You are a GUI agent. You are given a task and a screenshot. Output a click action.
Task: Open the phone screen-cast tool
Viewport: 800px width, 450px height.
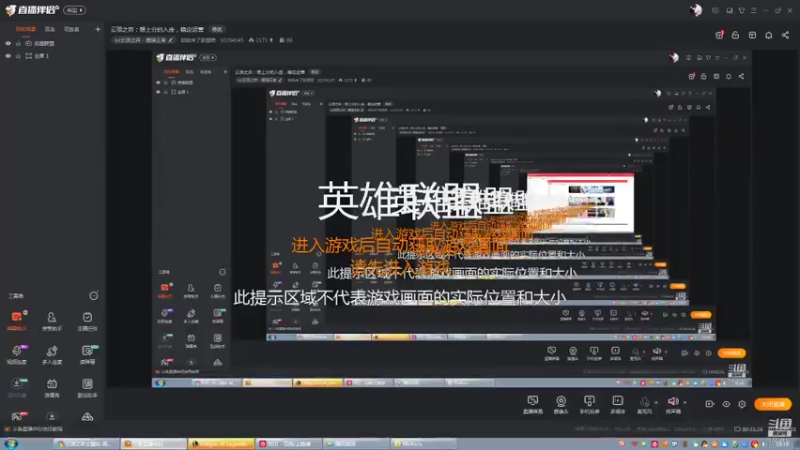(589, 404)
